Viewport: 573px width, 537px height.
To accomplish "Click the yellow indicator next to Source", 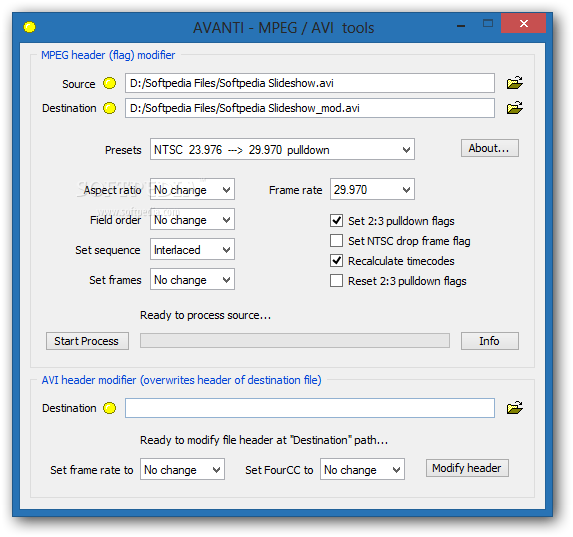I will click(x=109, y=83).
